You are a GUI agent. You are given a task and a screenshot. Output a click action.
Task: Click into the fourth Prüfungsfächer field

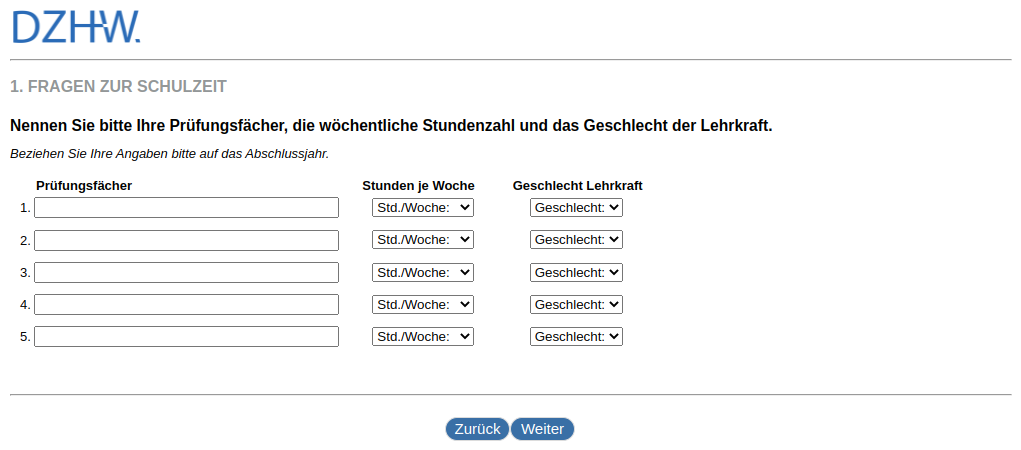186,304
